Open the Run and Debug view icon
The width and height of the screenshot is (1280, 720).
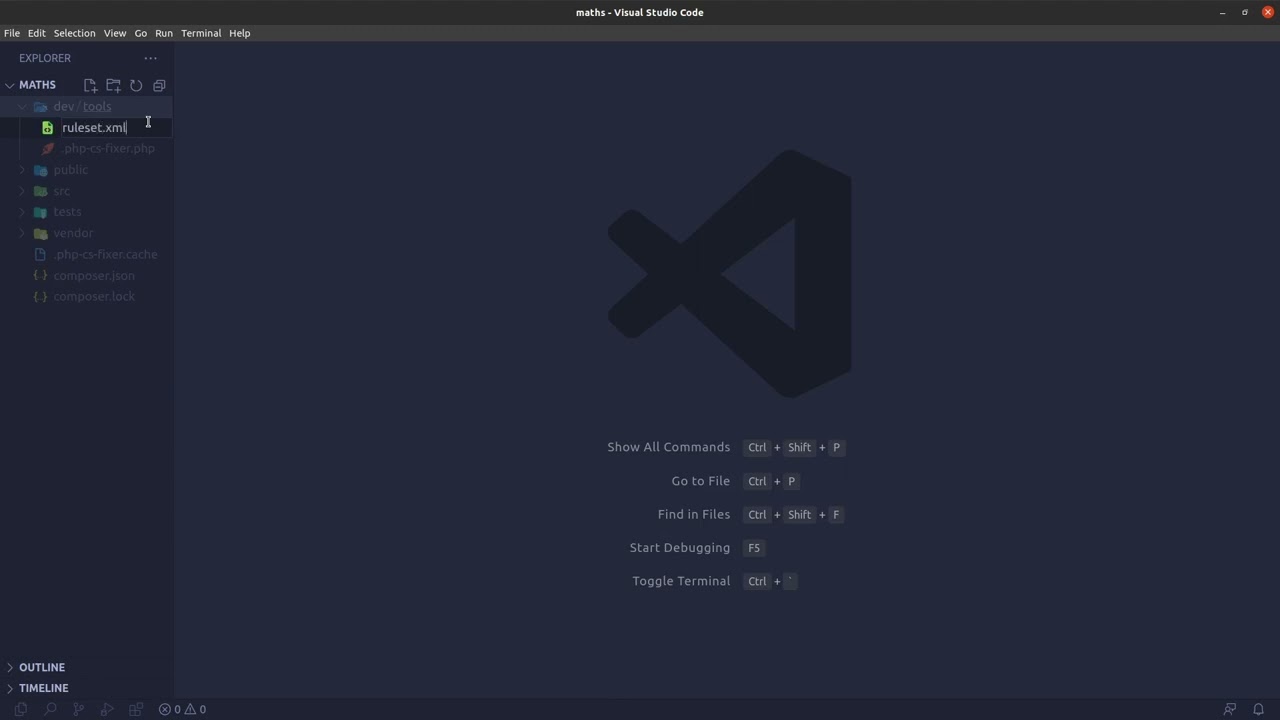(x=107, y=709)
